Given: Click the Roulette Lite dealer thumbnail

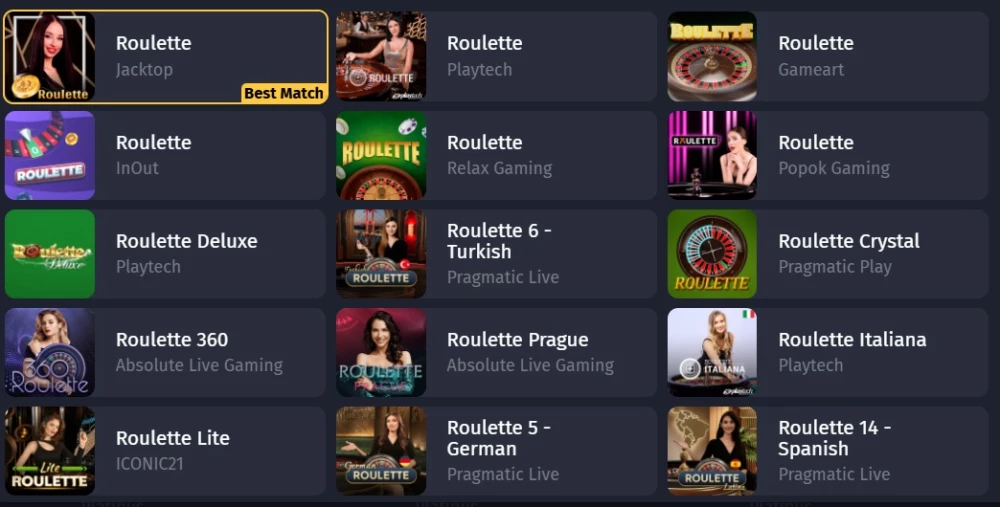Looking at the screenshot, I should pos(50,451).
